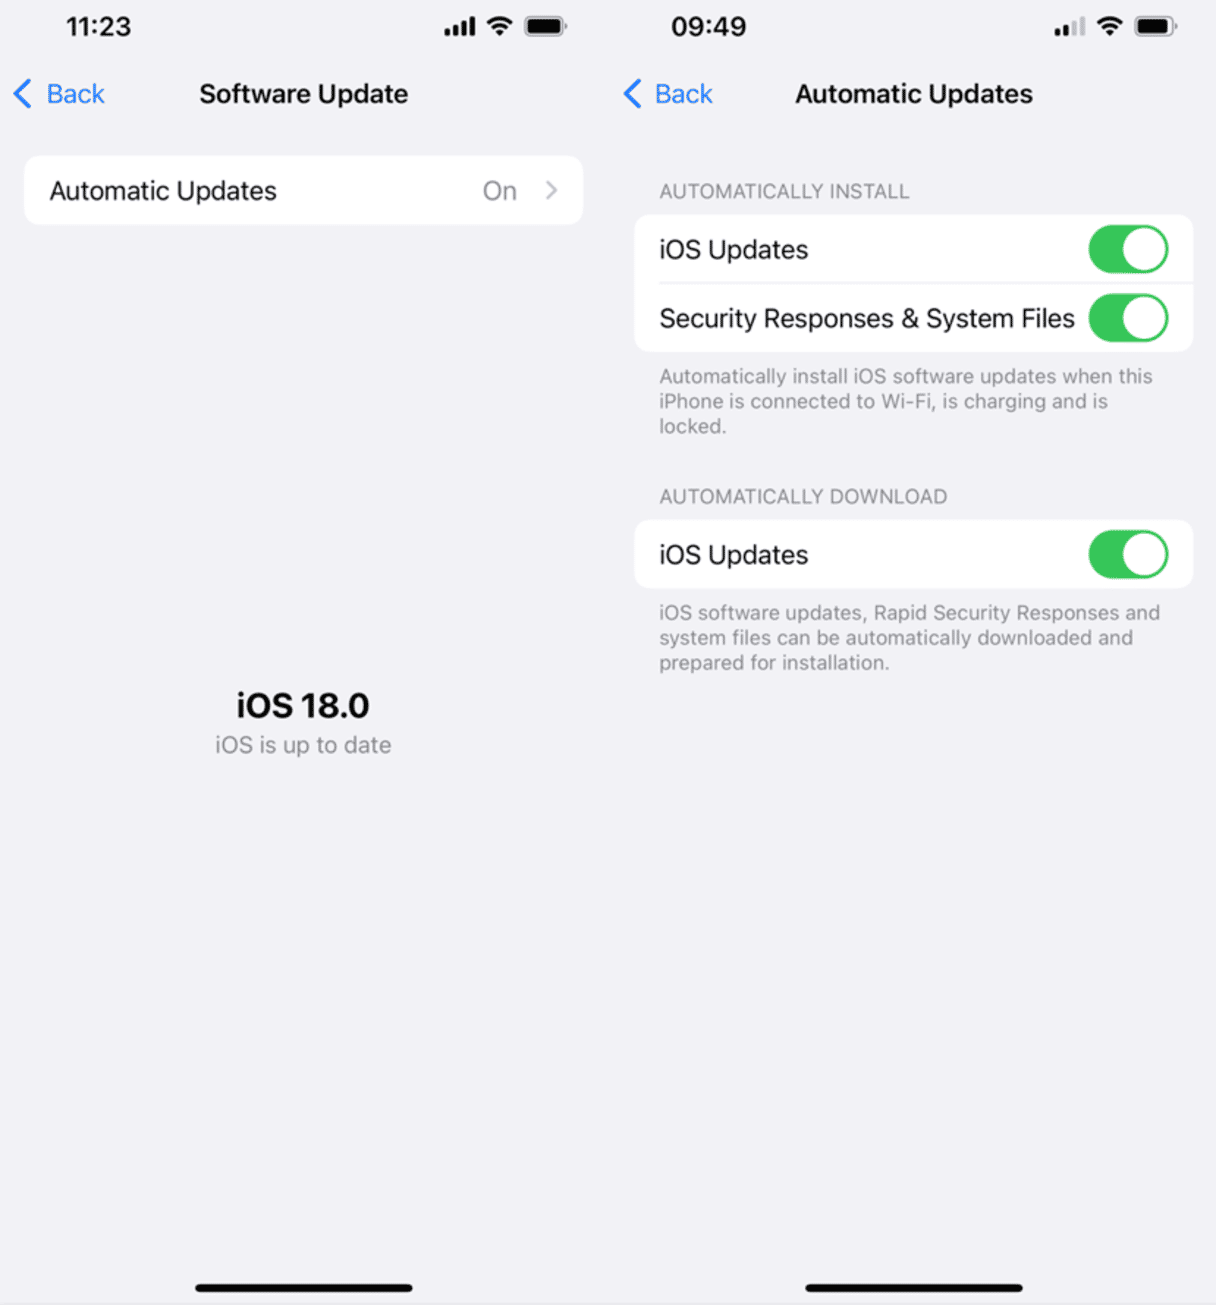Open the Automatic Updates disclosure chevron
The width and height of the screenshot is (1216, 1305).
click(551, 190)
